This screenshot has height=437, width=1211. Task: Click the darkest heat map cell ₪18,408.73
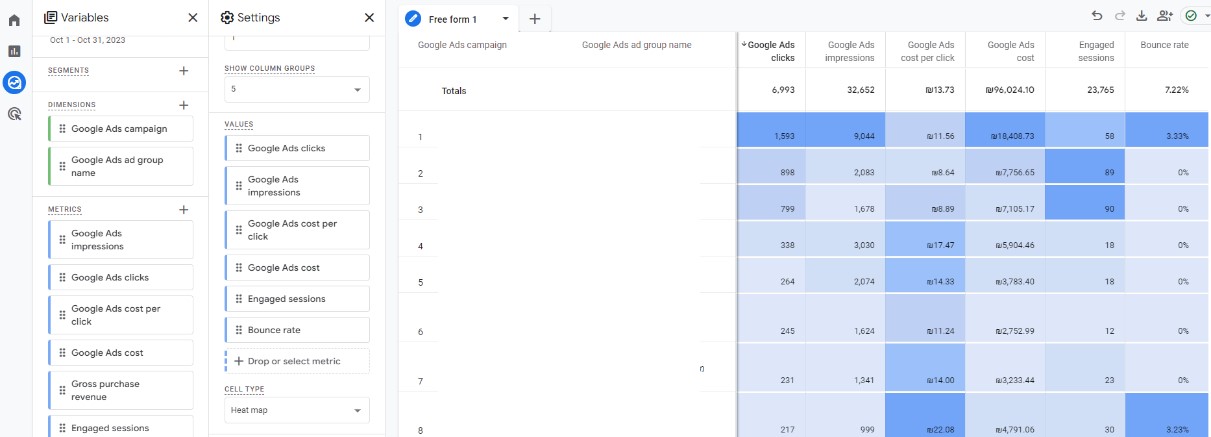click(x=1005, y=136)
